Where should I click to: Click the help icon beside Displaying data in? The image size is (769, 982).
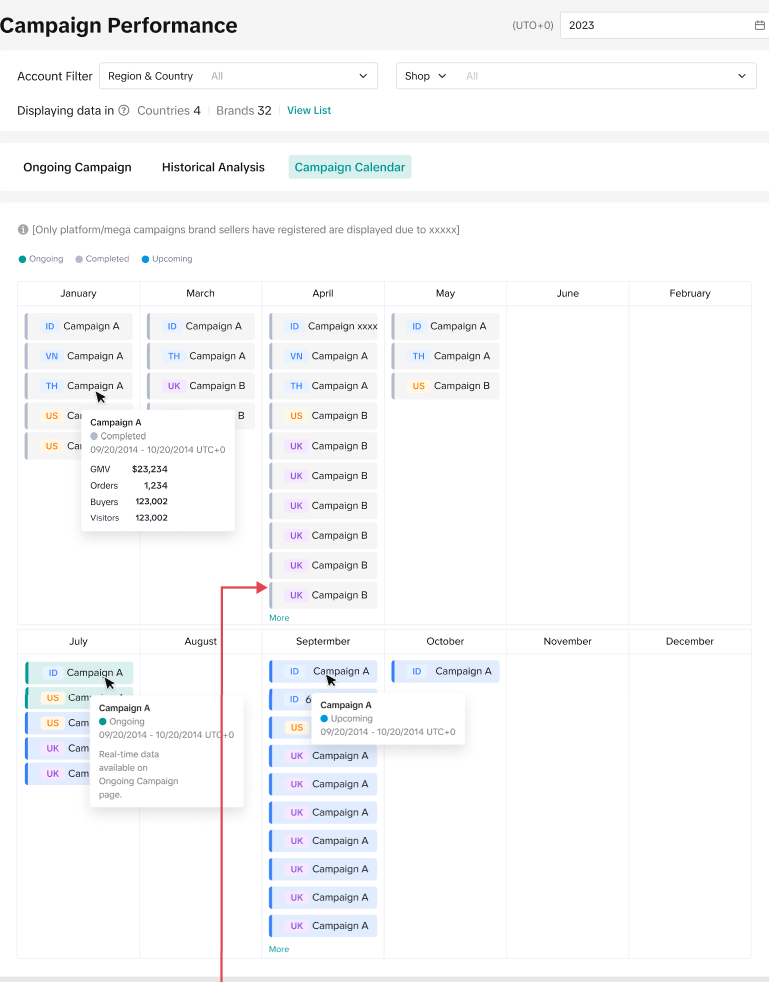124,111
